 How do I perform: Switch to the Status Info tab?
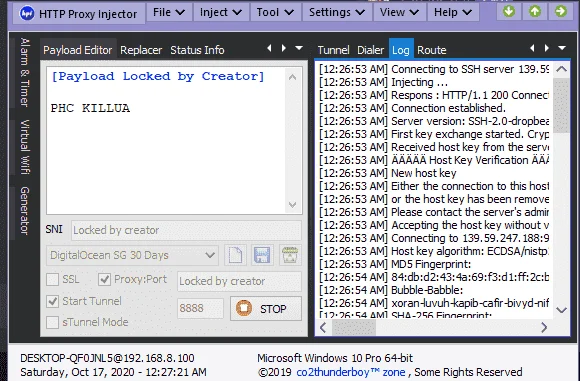(197, 50)
